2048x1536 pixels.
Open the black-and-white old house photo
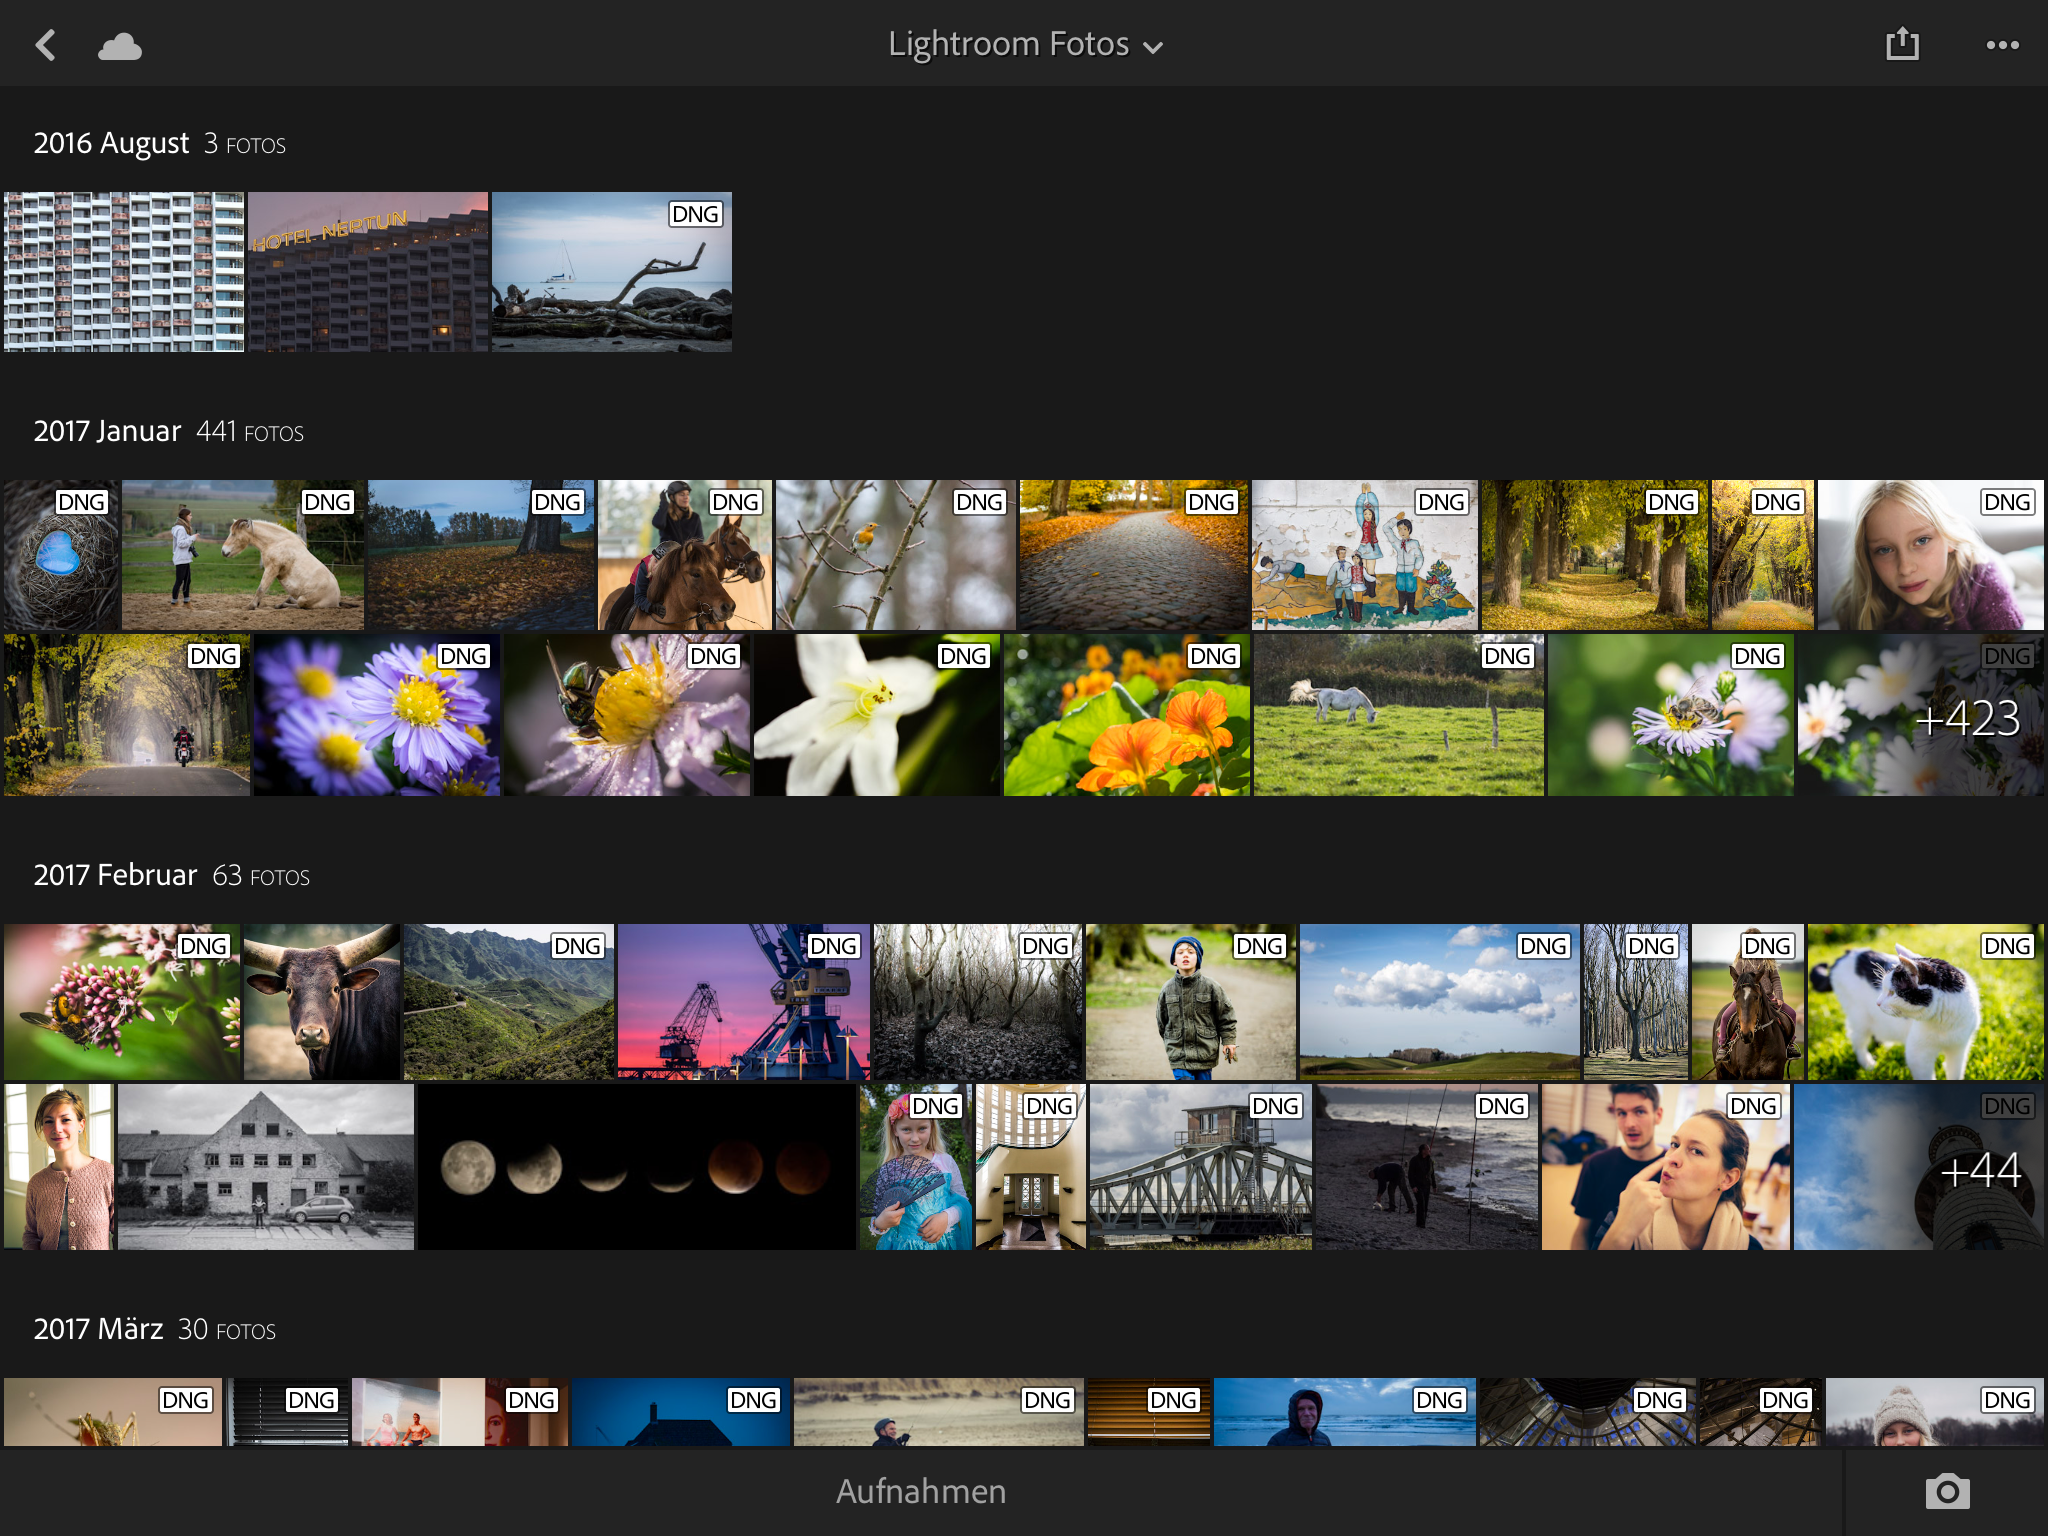pyautogui.click(x=266, y=1167)
